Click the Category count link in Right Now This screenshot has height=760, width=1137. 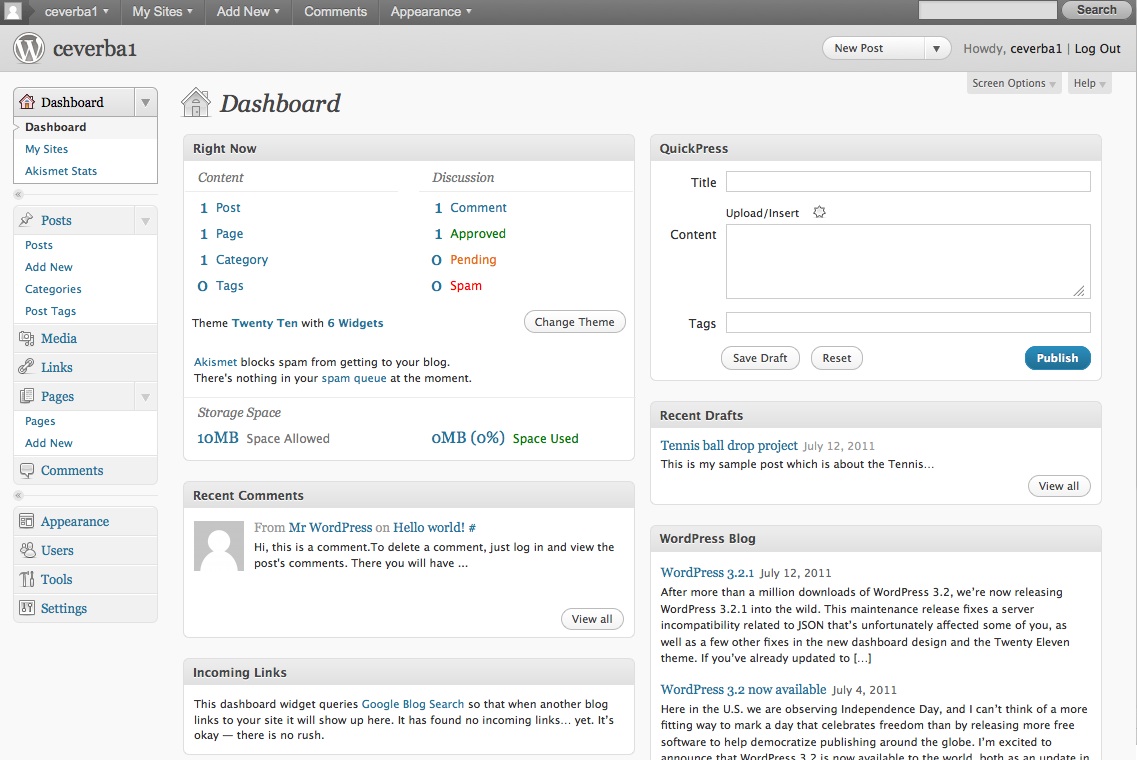204,260
